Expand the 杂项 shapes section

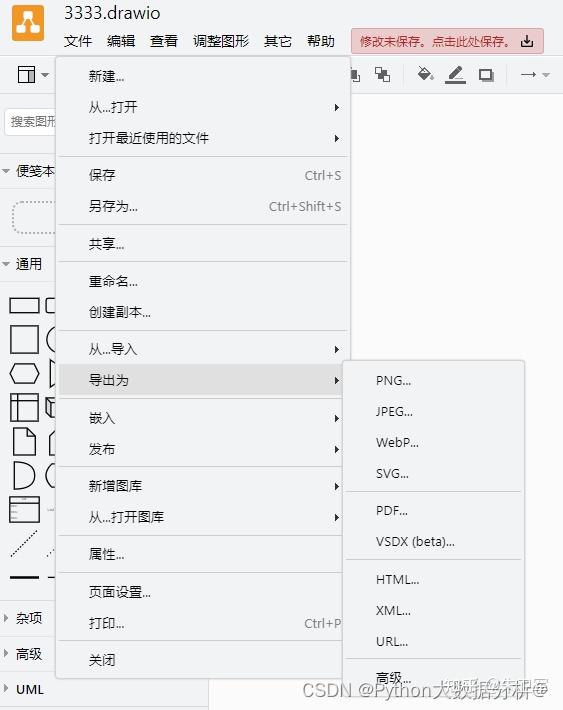click(28, 618)
